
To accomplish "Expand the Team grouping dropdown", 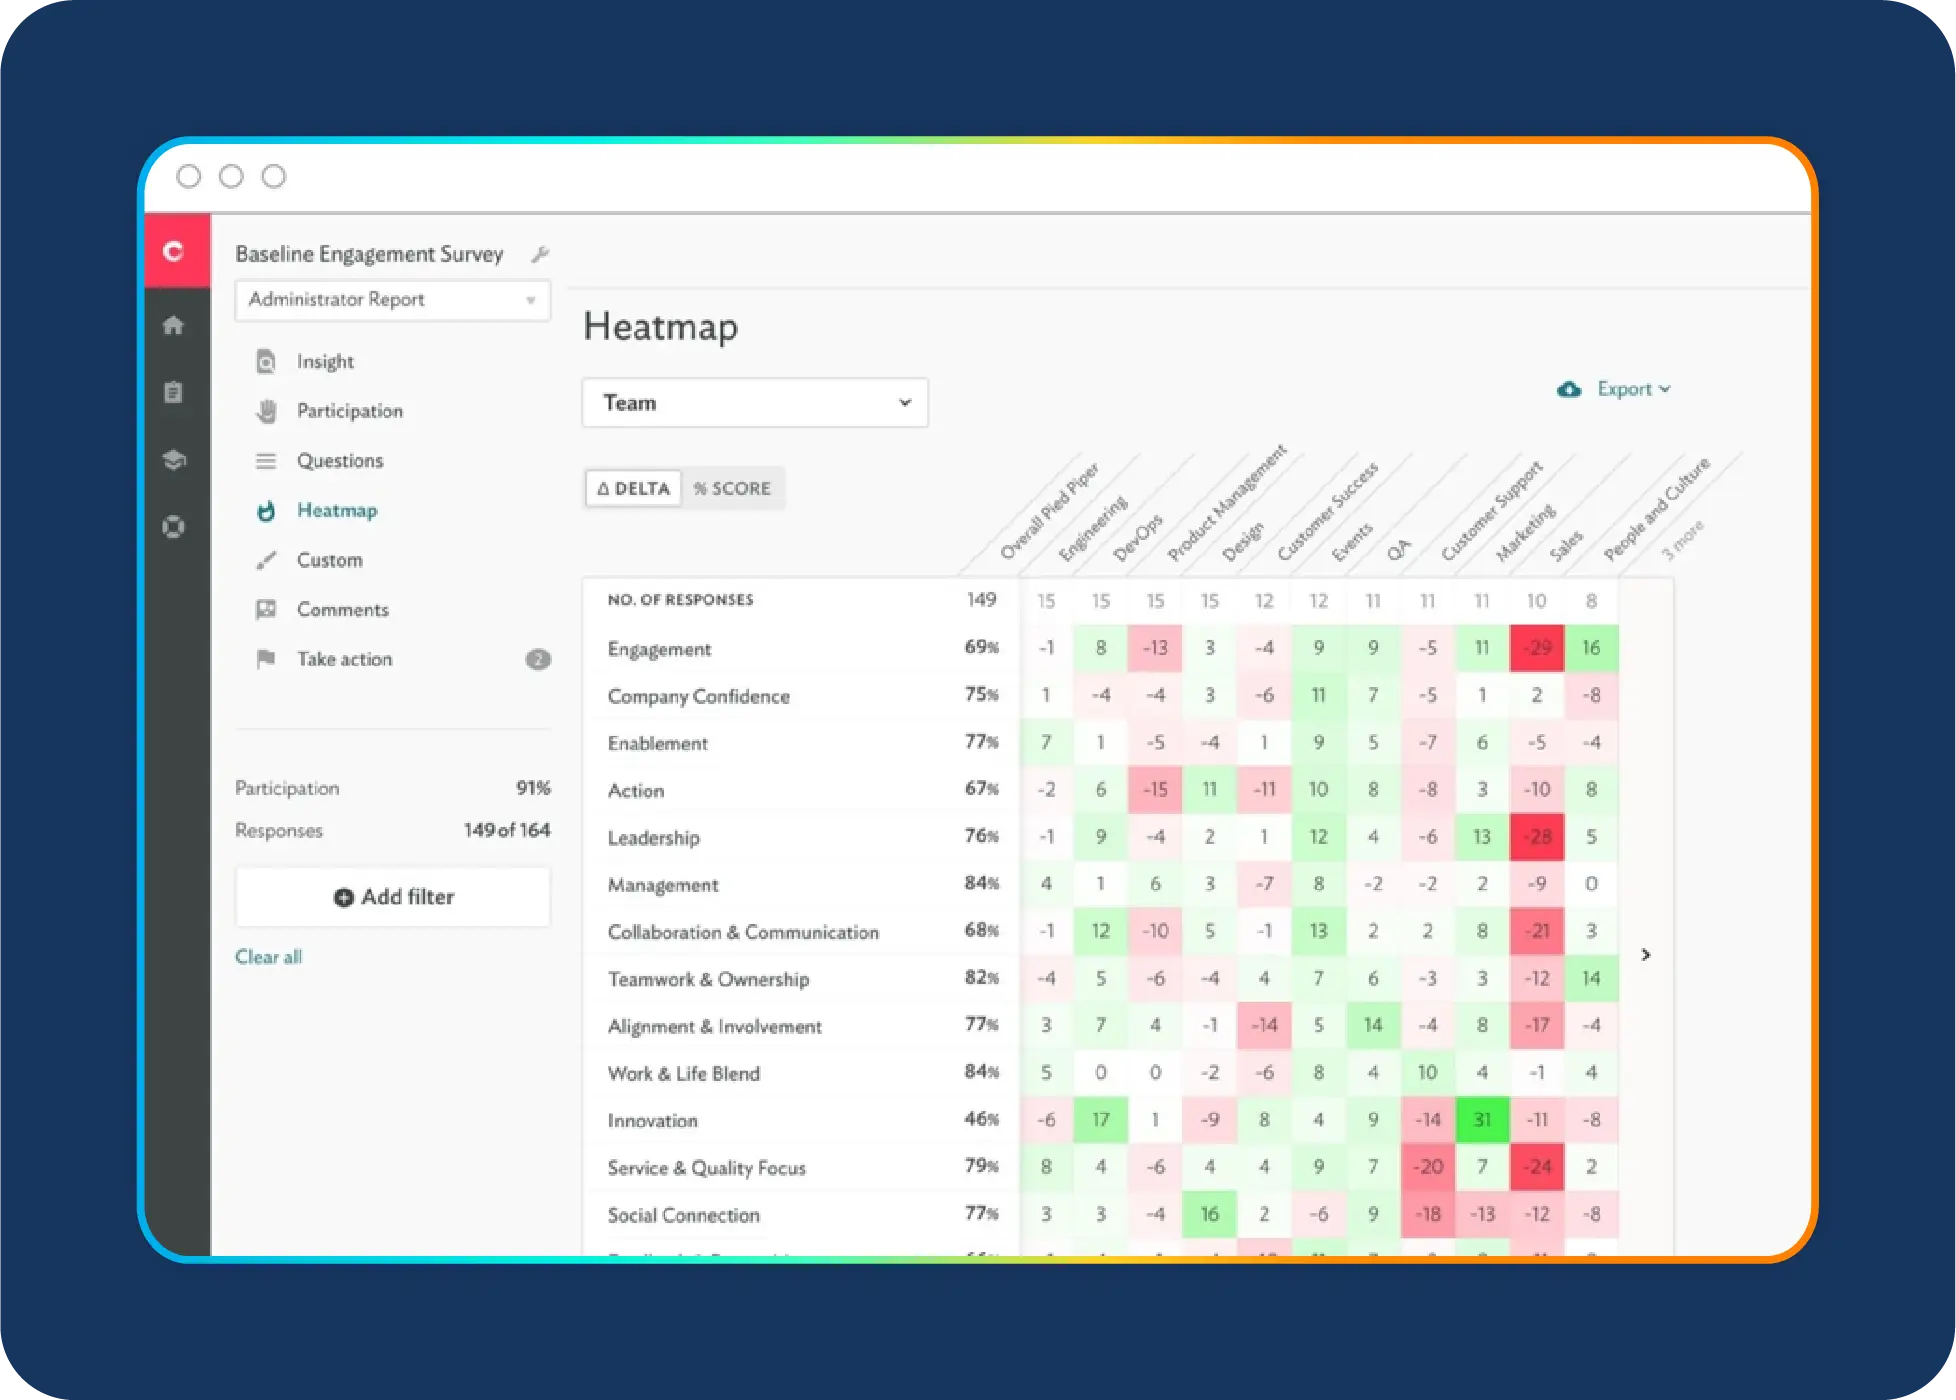I will tap(755, 403).
